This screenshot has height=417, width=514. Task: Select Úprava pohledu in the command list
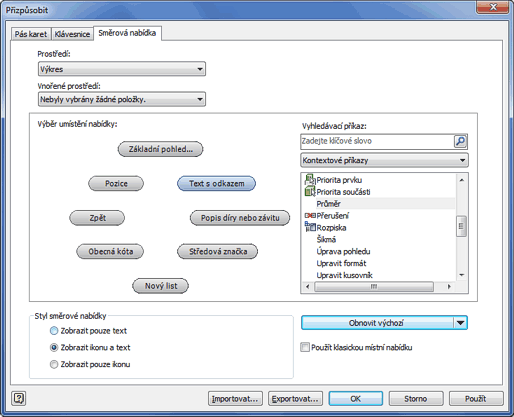coord(343,251)
